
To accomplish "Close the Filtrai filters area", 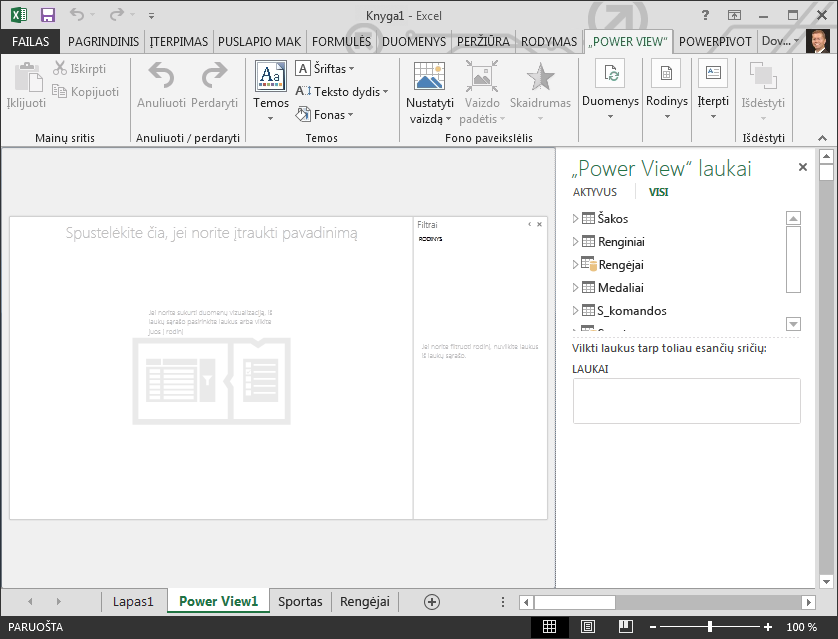I will click(539, 224).
